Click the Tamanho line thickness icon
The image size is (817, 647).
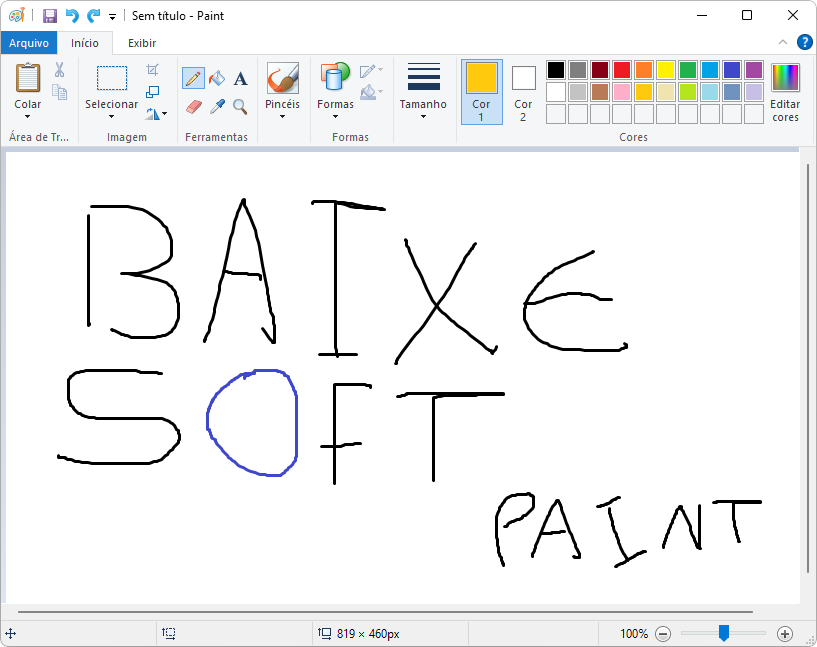[x=424, y=77]
